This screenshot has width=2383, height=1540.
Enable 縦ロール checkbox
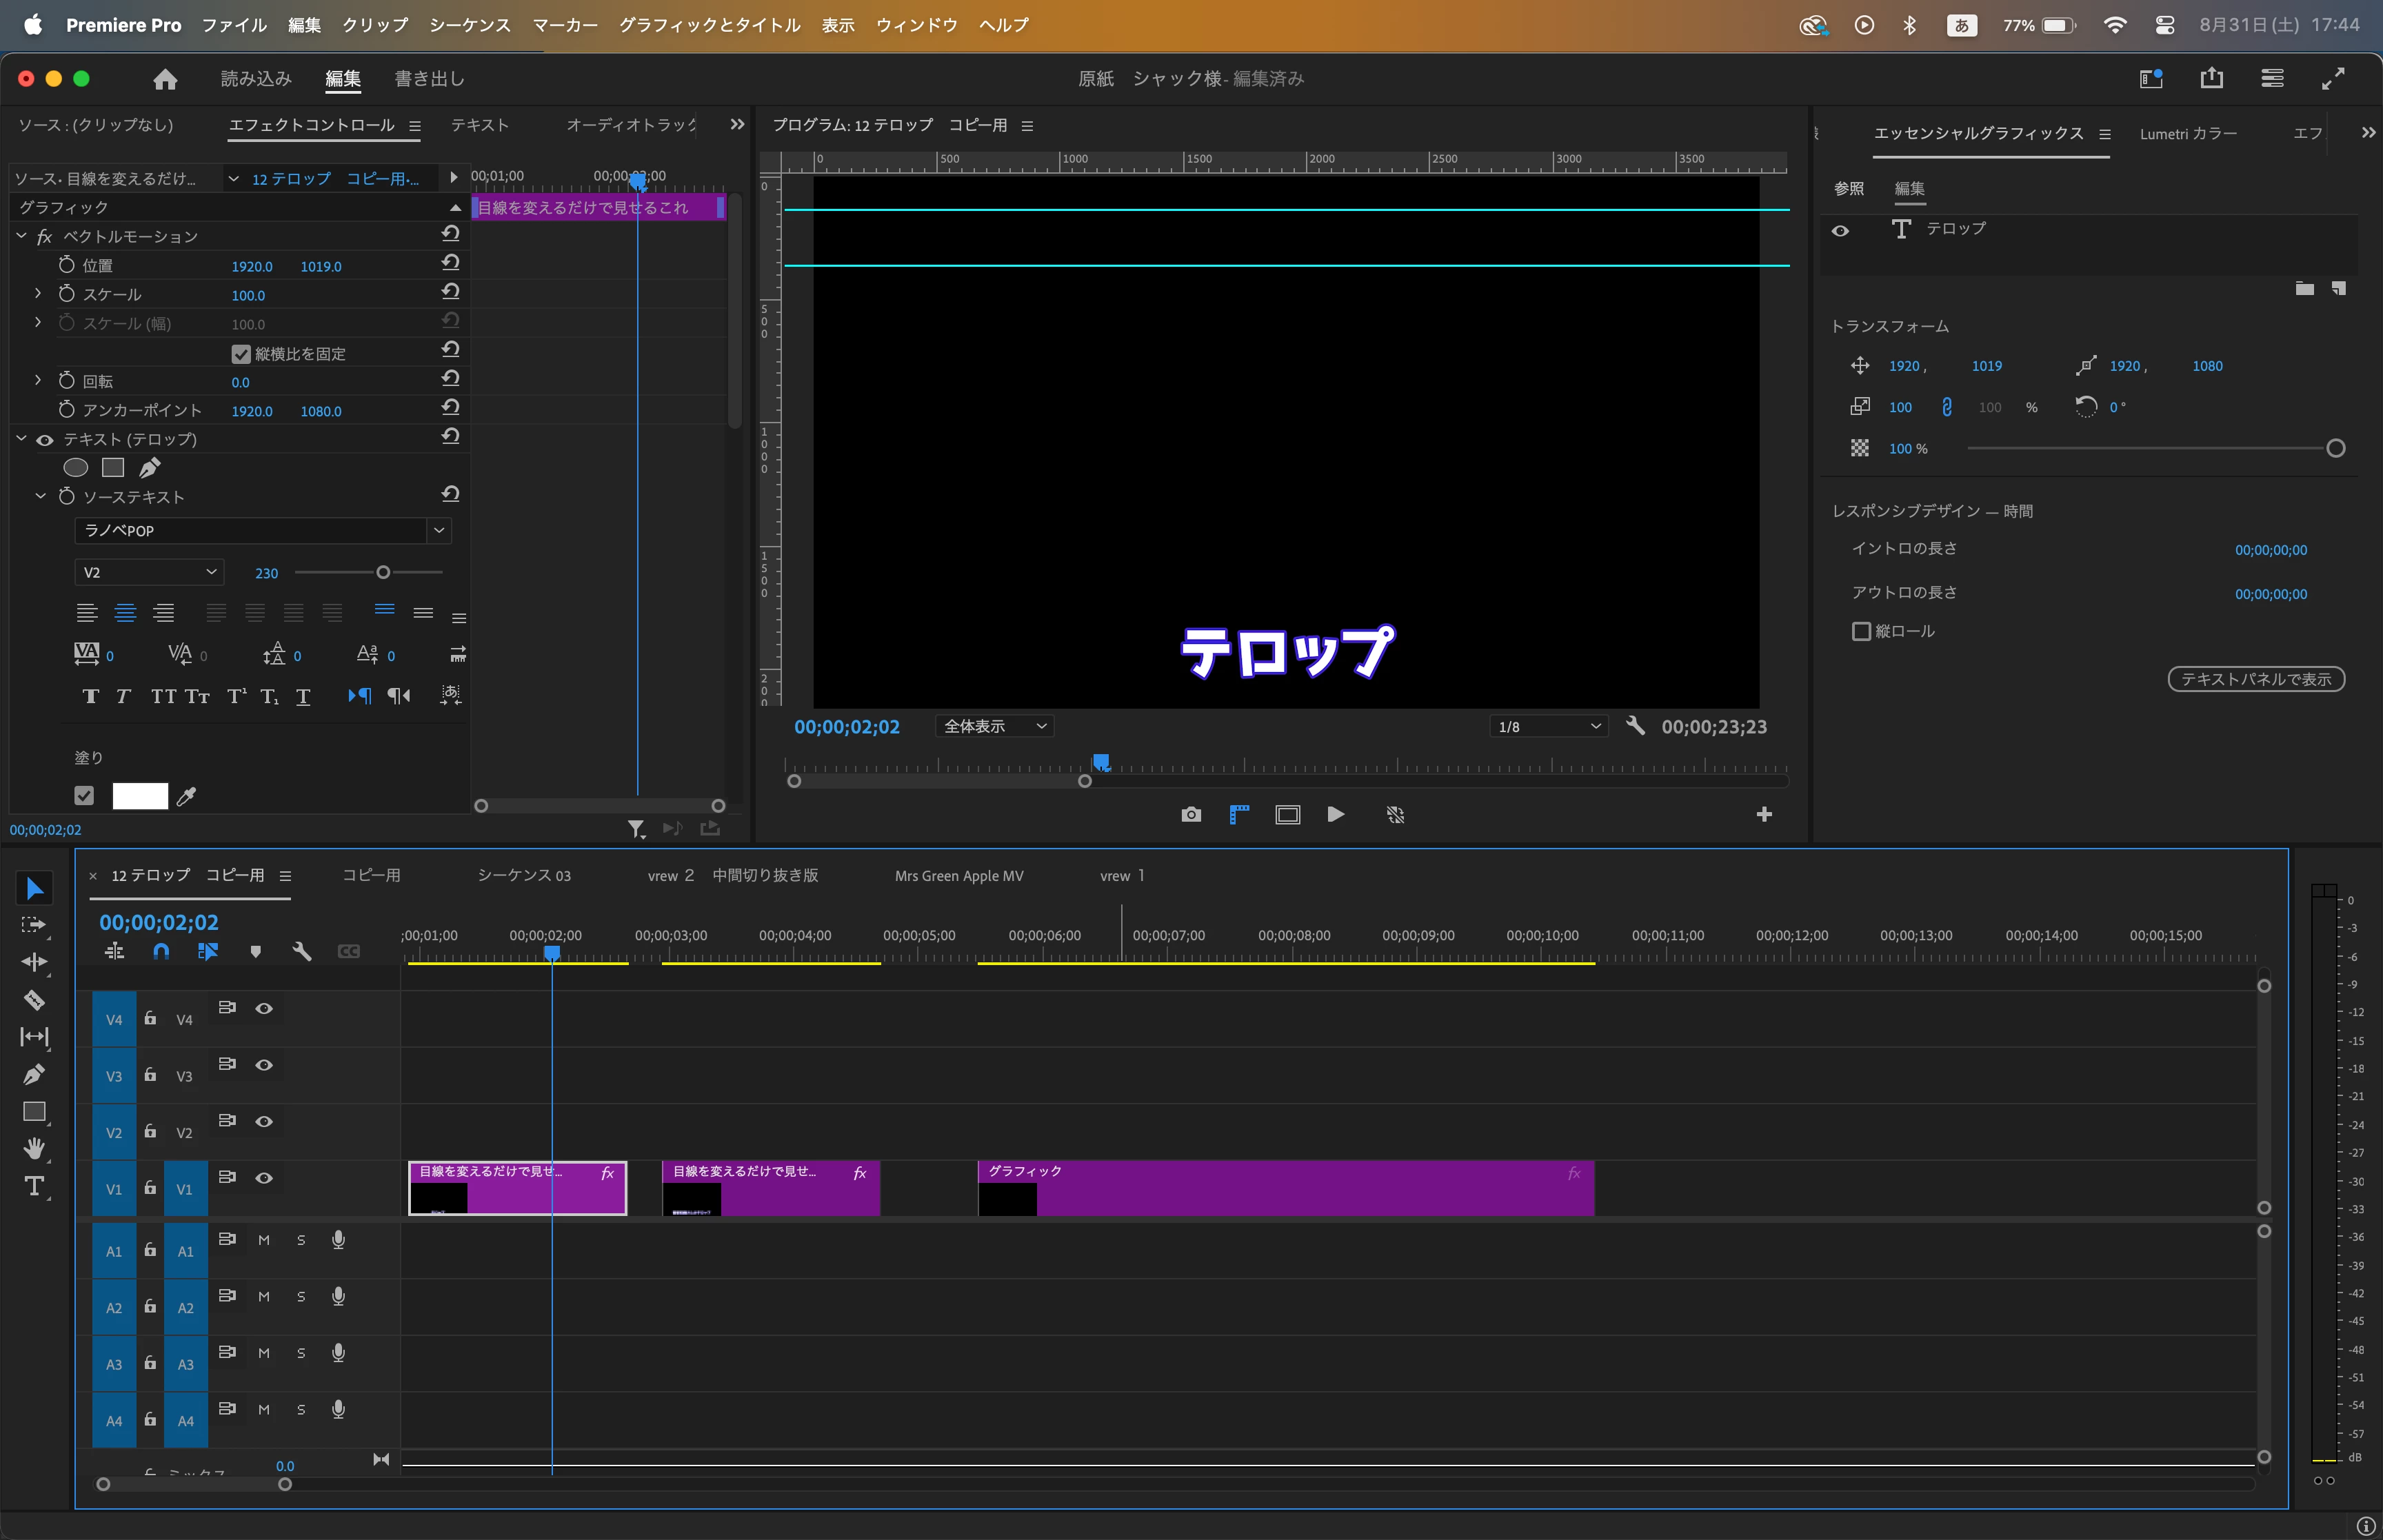pos(1861,632)
